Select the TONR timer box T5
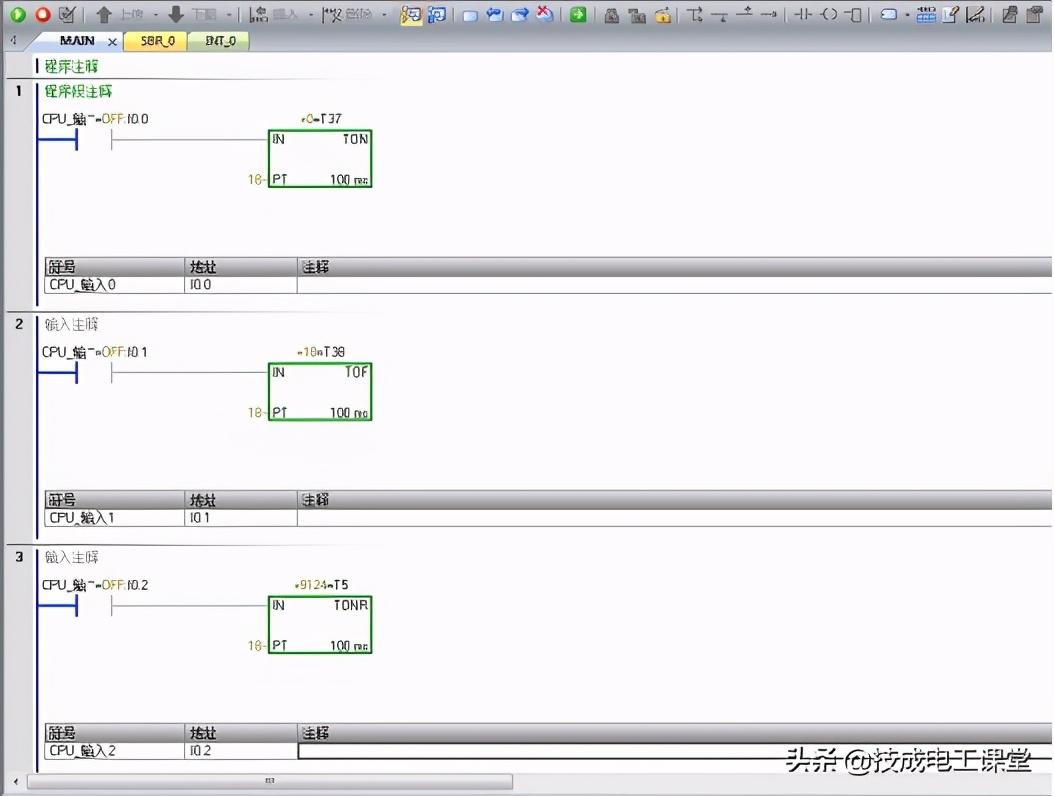This screenshot has width=1054, height=796. coord(320,625)
